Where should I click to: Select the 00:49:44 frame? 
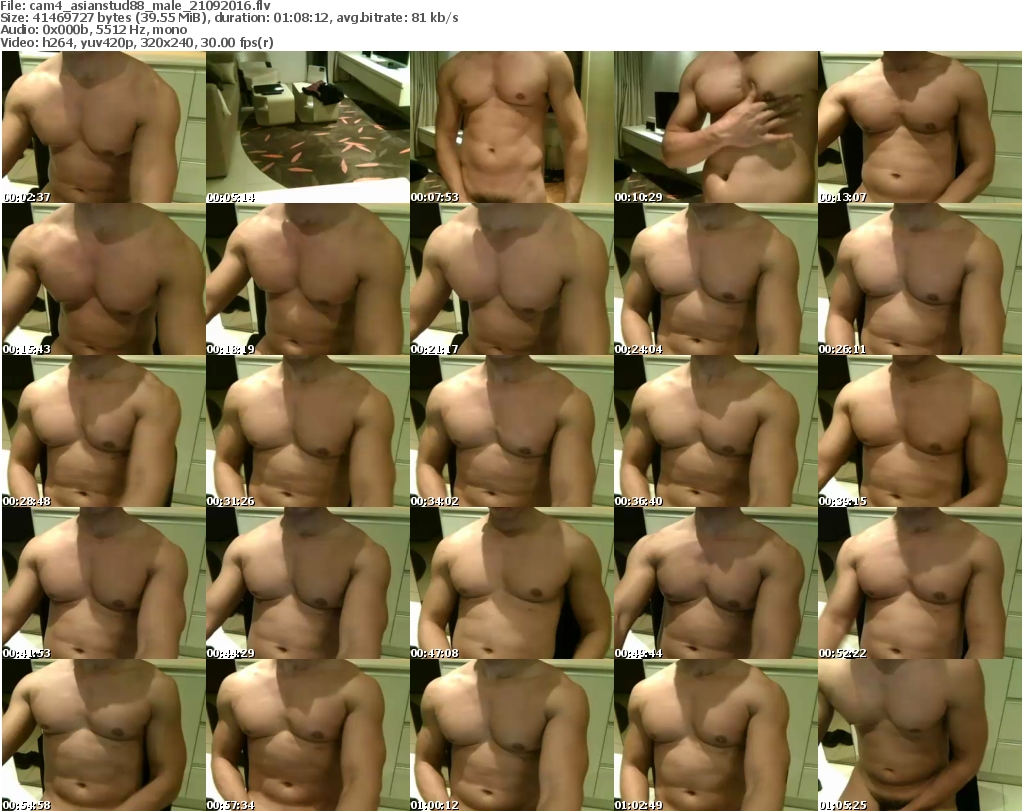[x=716, y=583]
